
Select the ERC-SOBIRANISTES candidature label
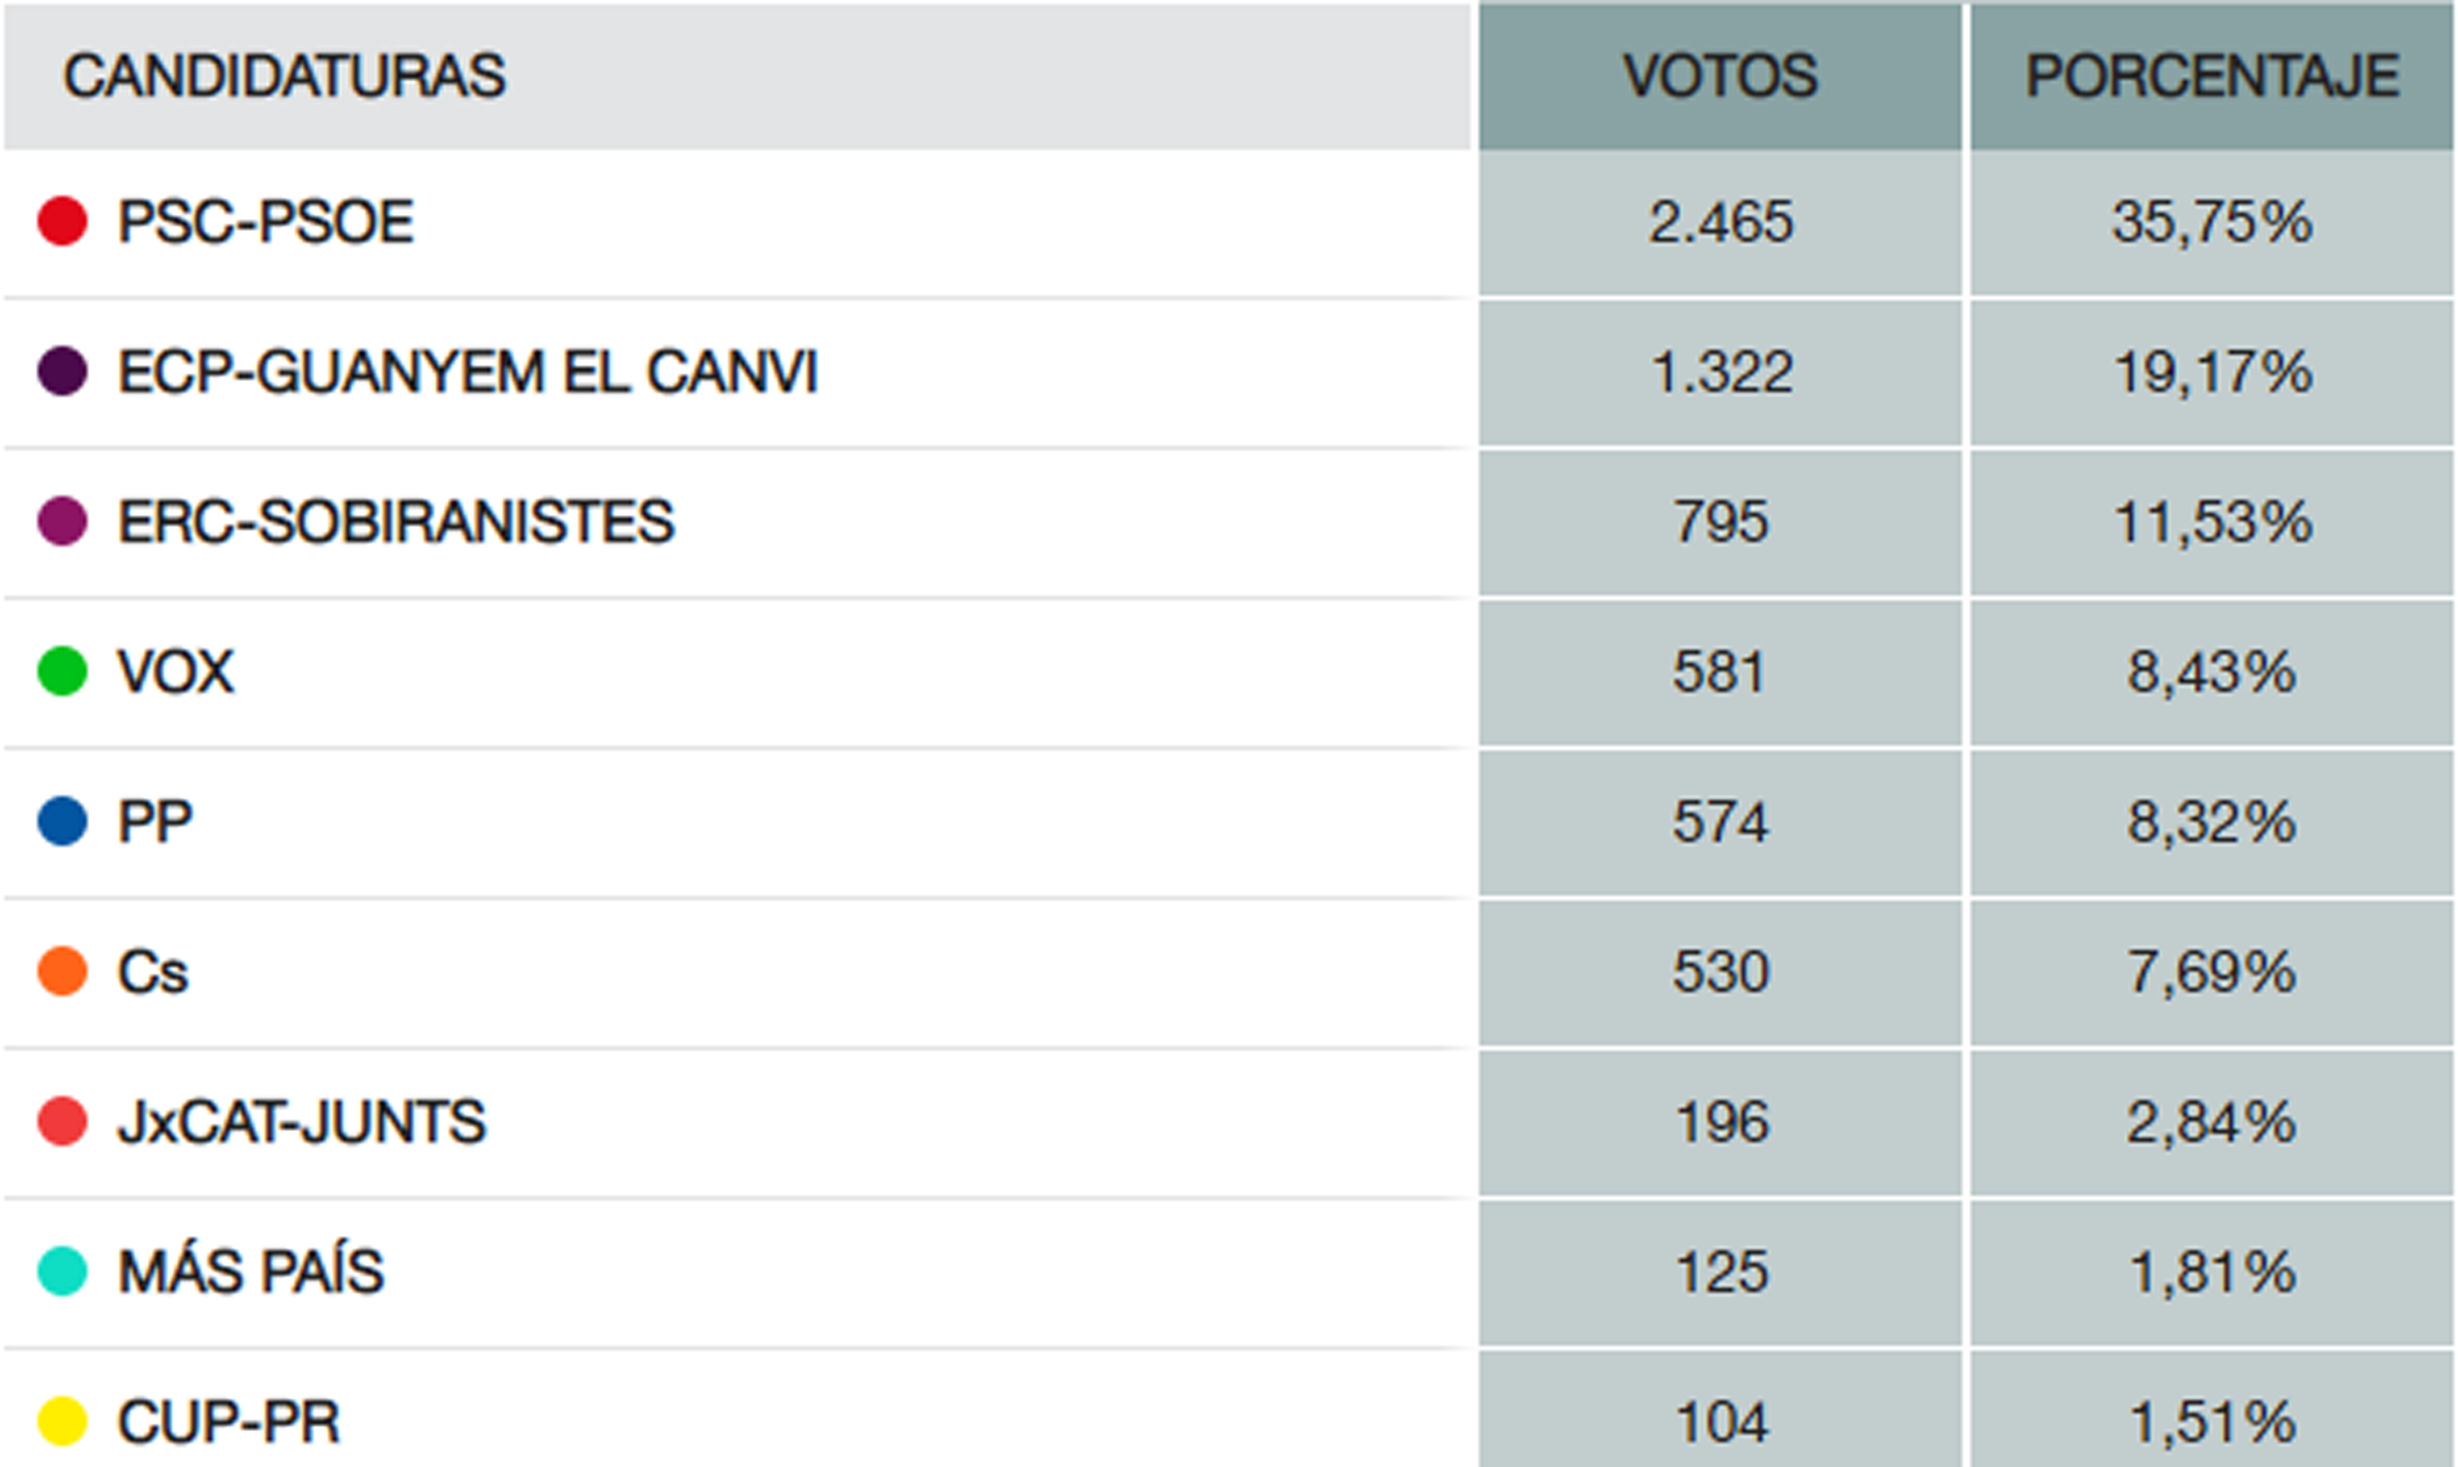click(x=396, y=521)
